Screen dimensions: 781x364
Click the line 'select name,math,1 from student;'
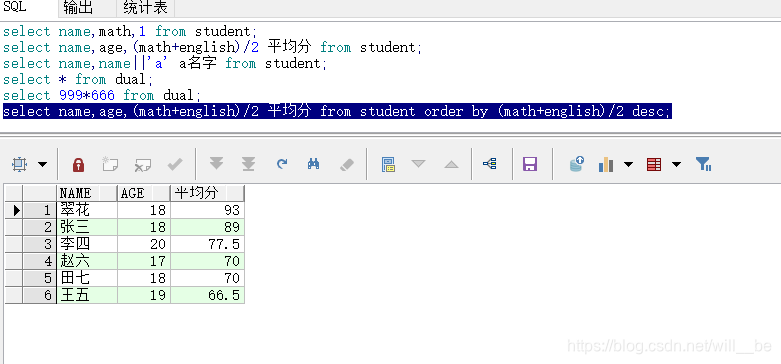pyautogui.click(x=130, y=31)
